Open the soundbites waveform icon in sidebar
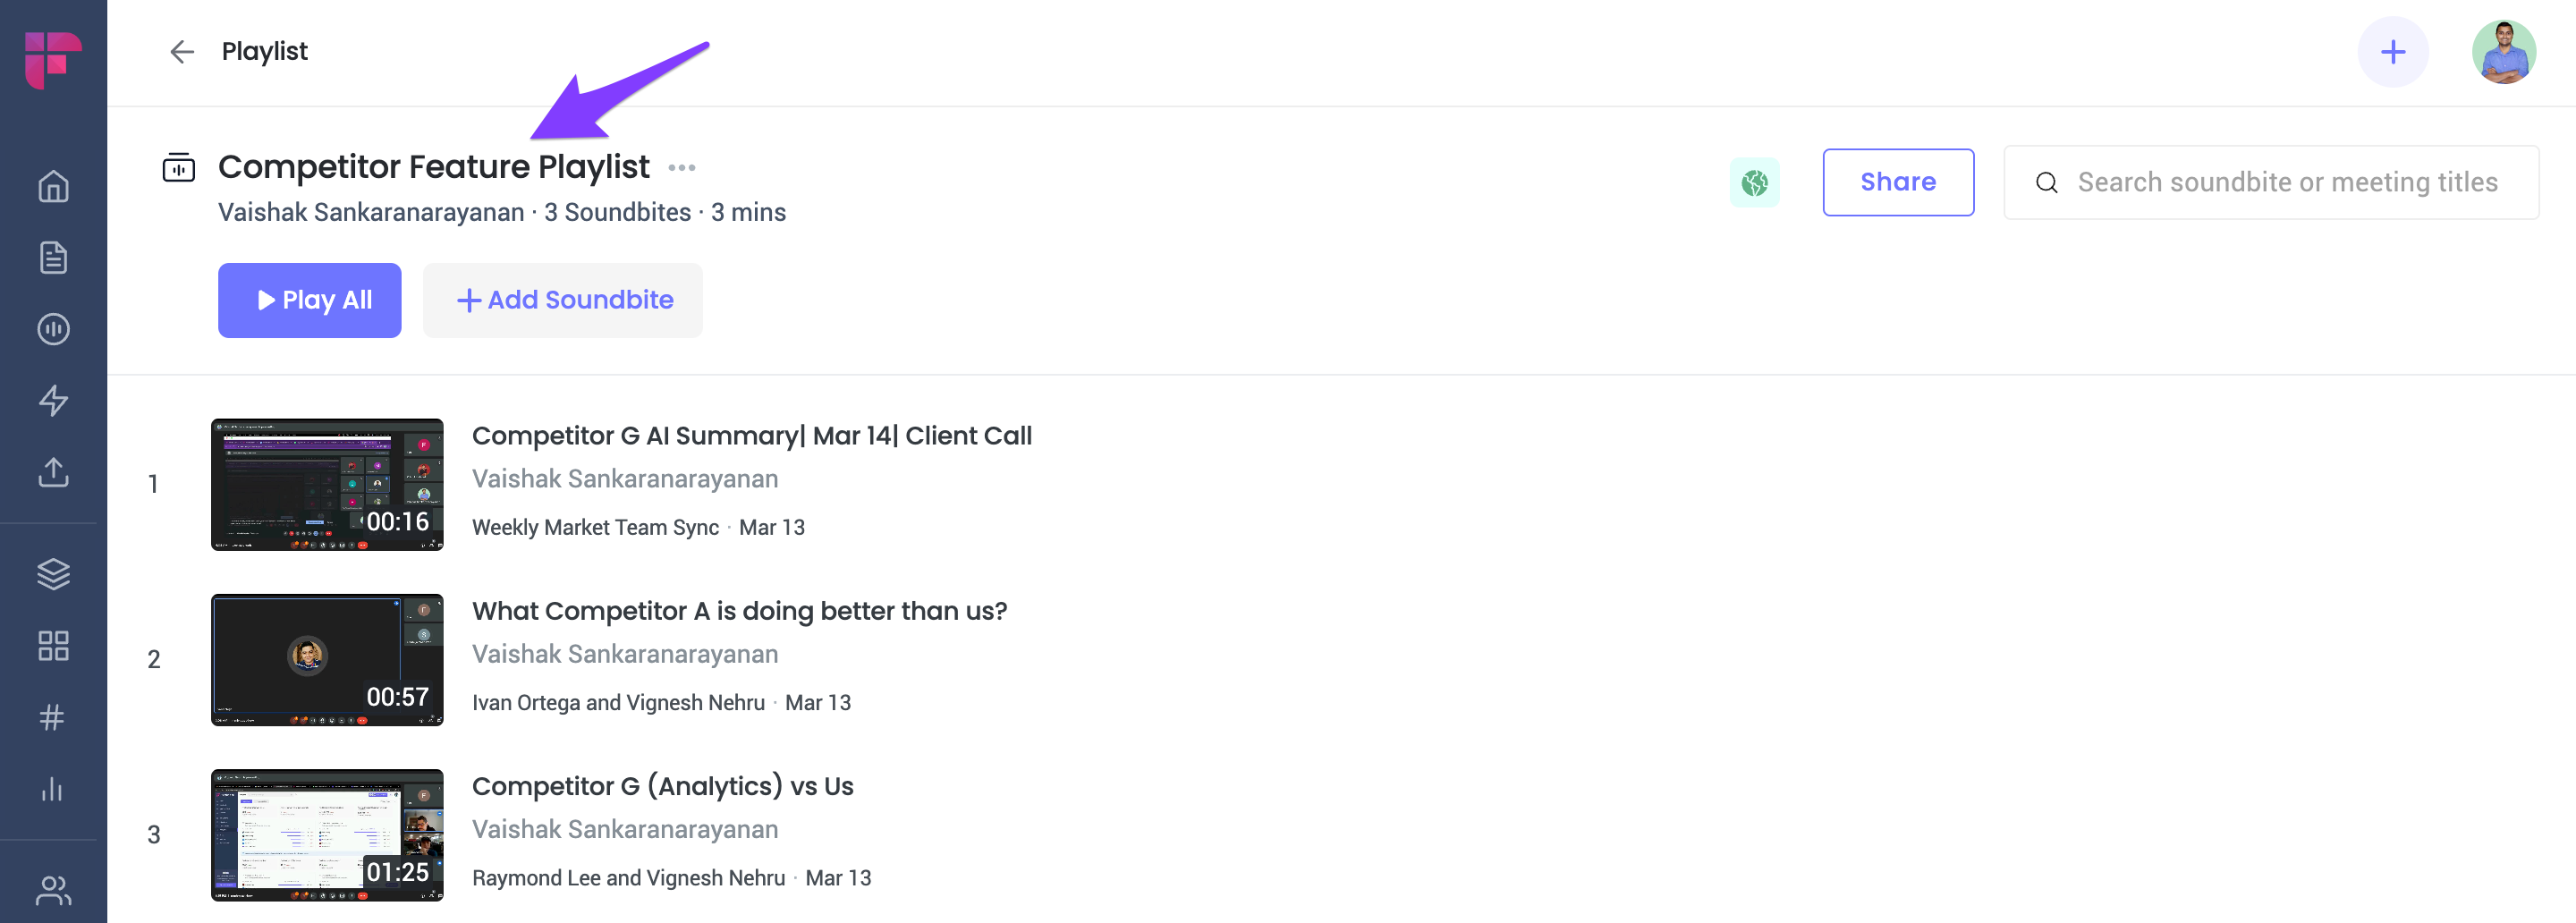Viewport: 2576px width, 923px height. (53, 329)
